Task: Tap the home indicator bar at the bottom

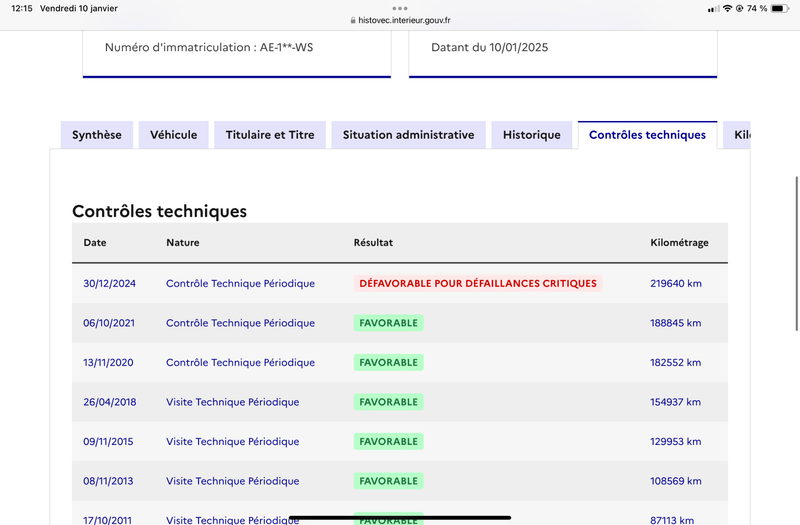Action: click(400, 517)
